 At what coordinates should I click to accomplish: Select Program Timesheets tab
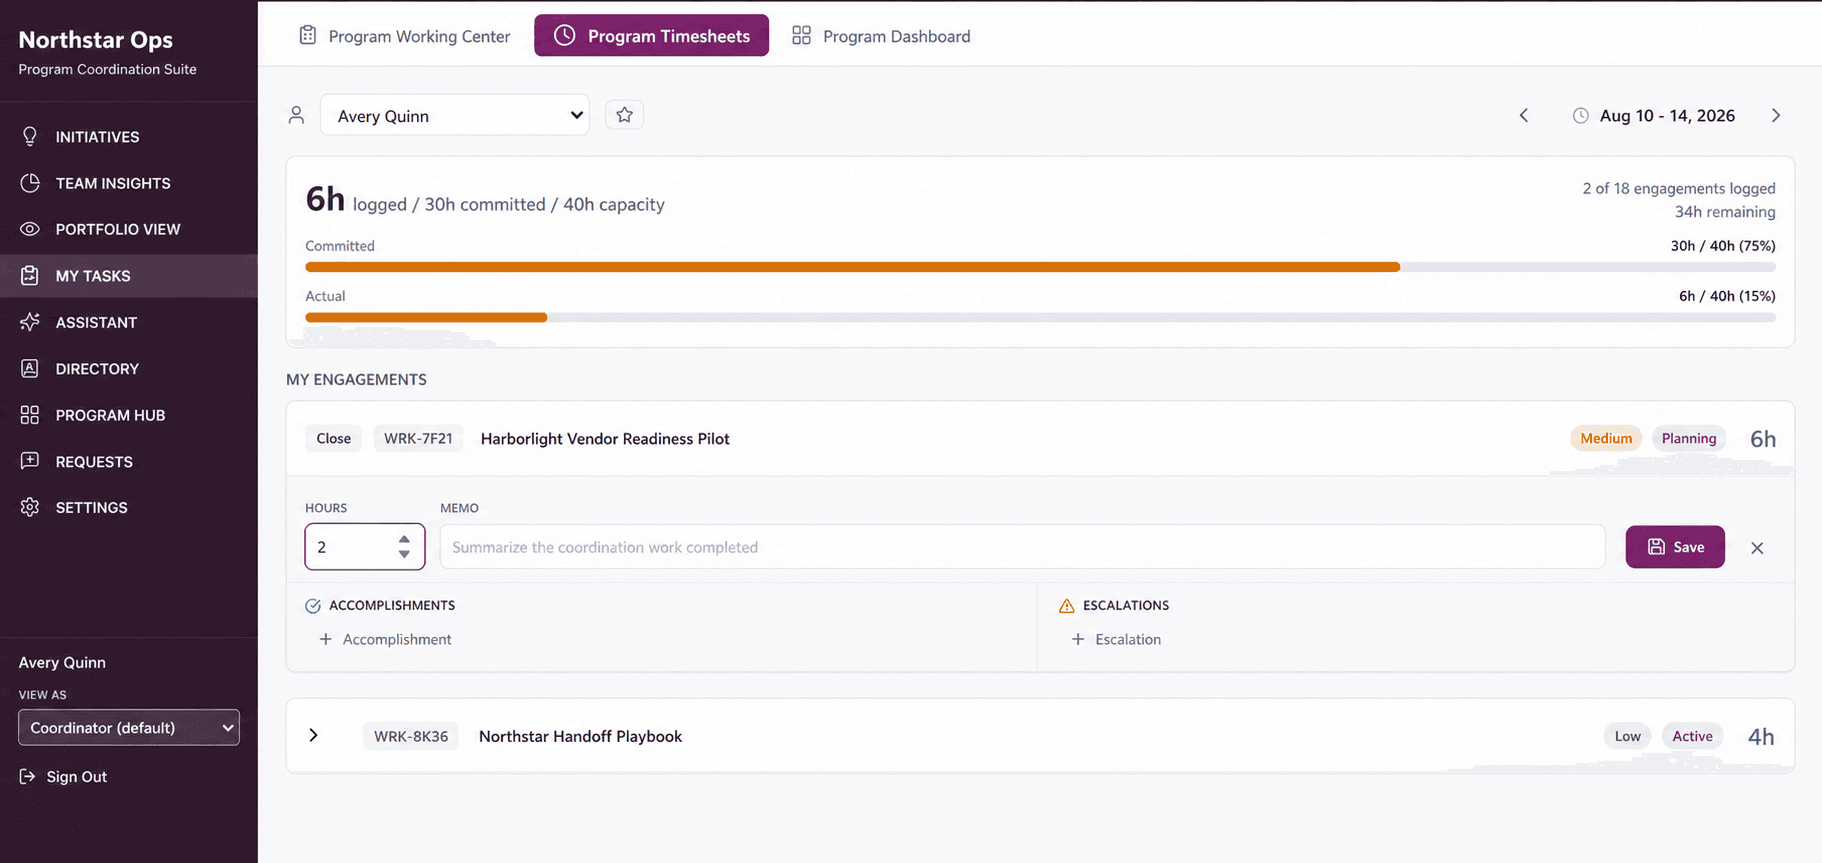[651, 36]
